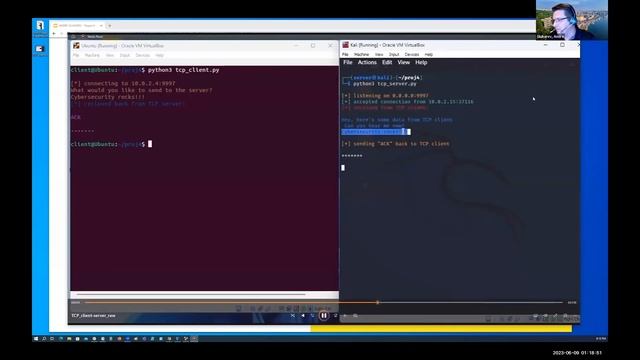Open Help in the Kali terminal menu bar
640x360 pixels.
421,62
